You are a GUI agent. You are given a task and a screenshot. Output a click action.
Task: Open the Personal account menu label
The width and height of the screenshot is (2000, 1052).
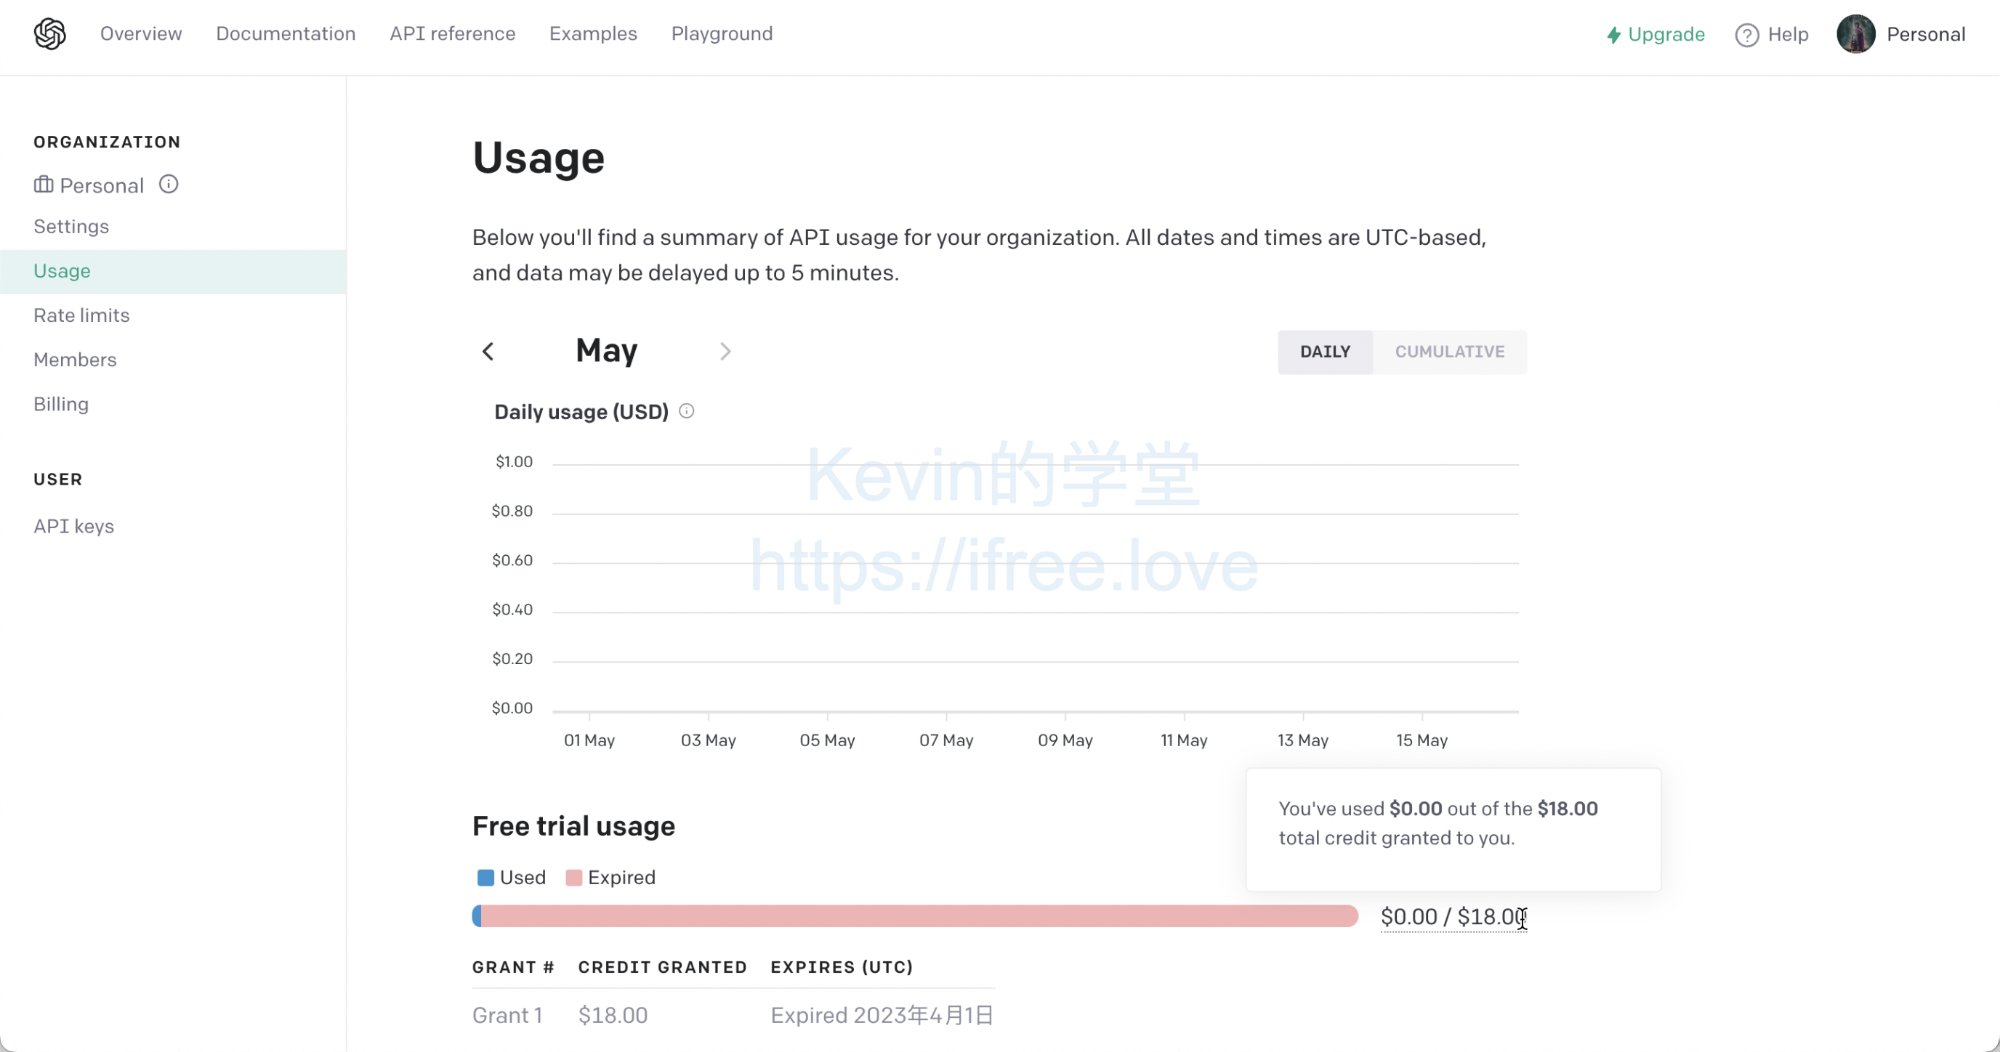pos(1926,34)
